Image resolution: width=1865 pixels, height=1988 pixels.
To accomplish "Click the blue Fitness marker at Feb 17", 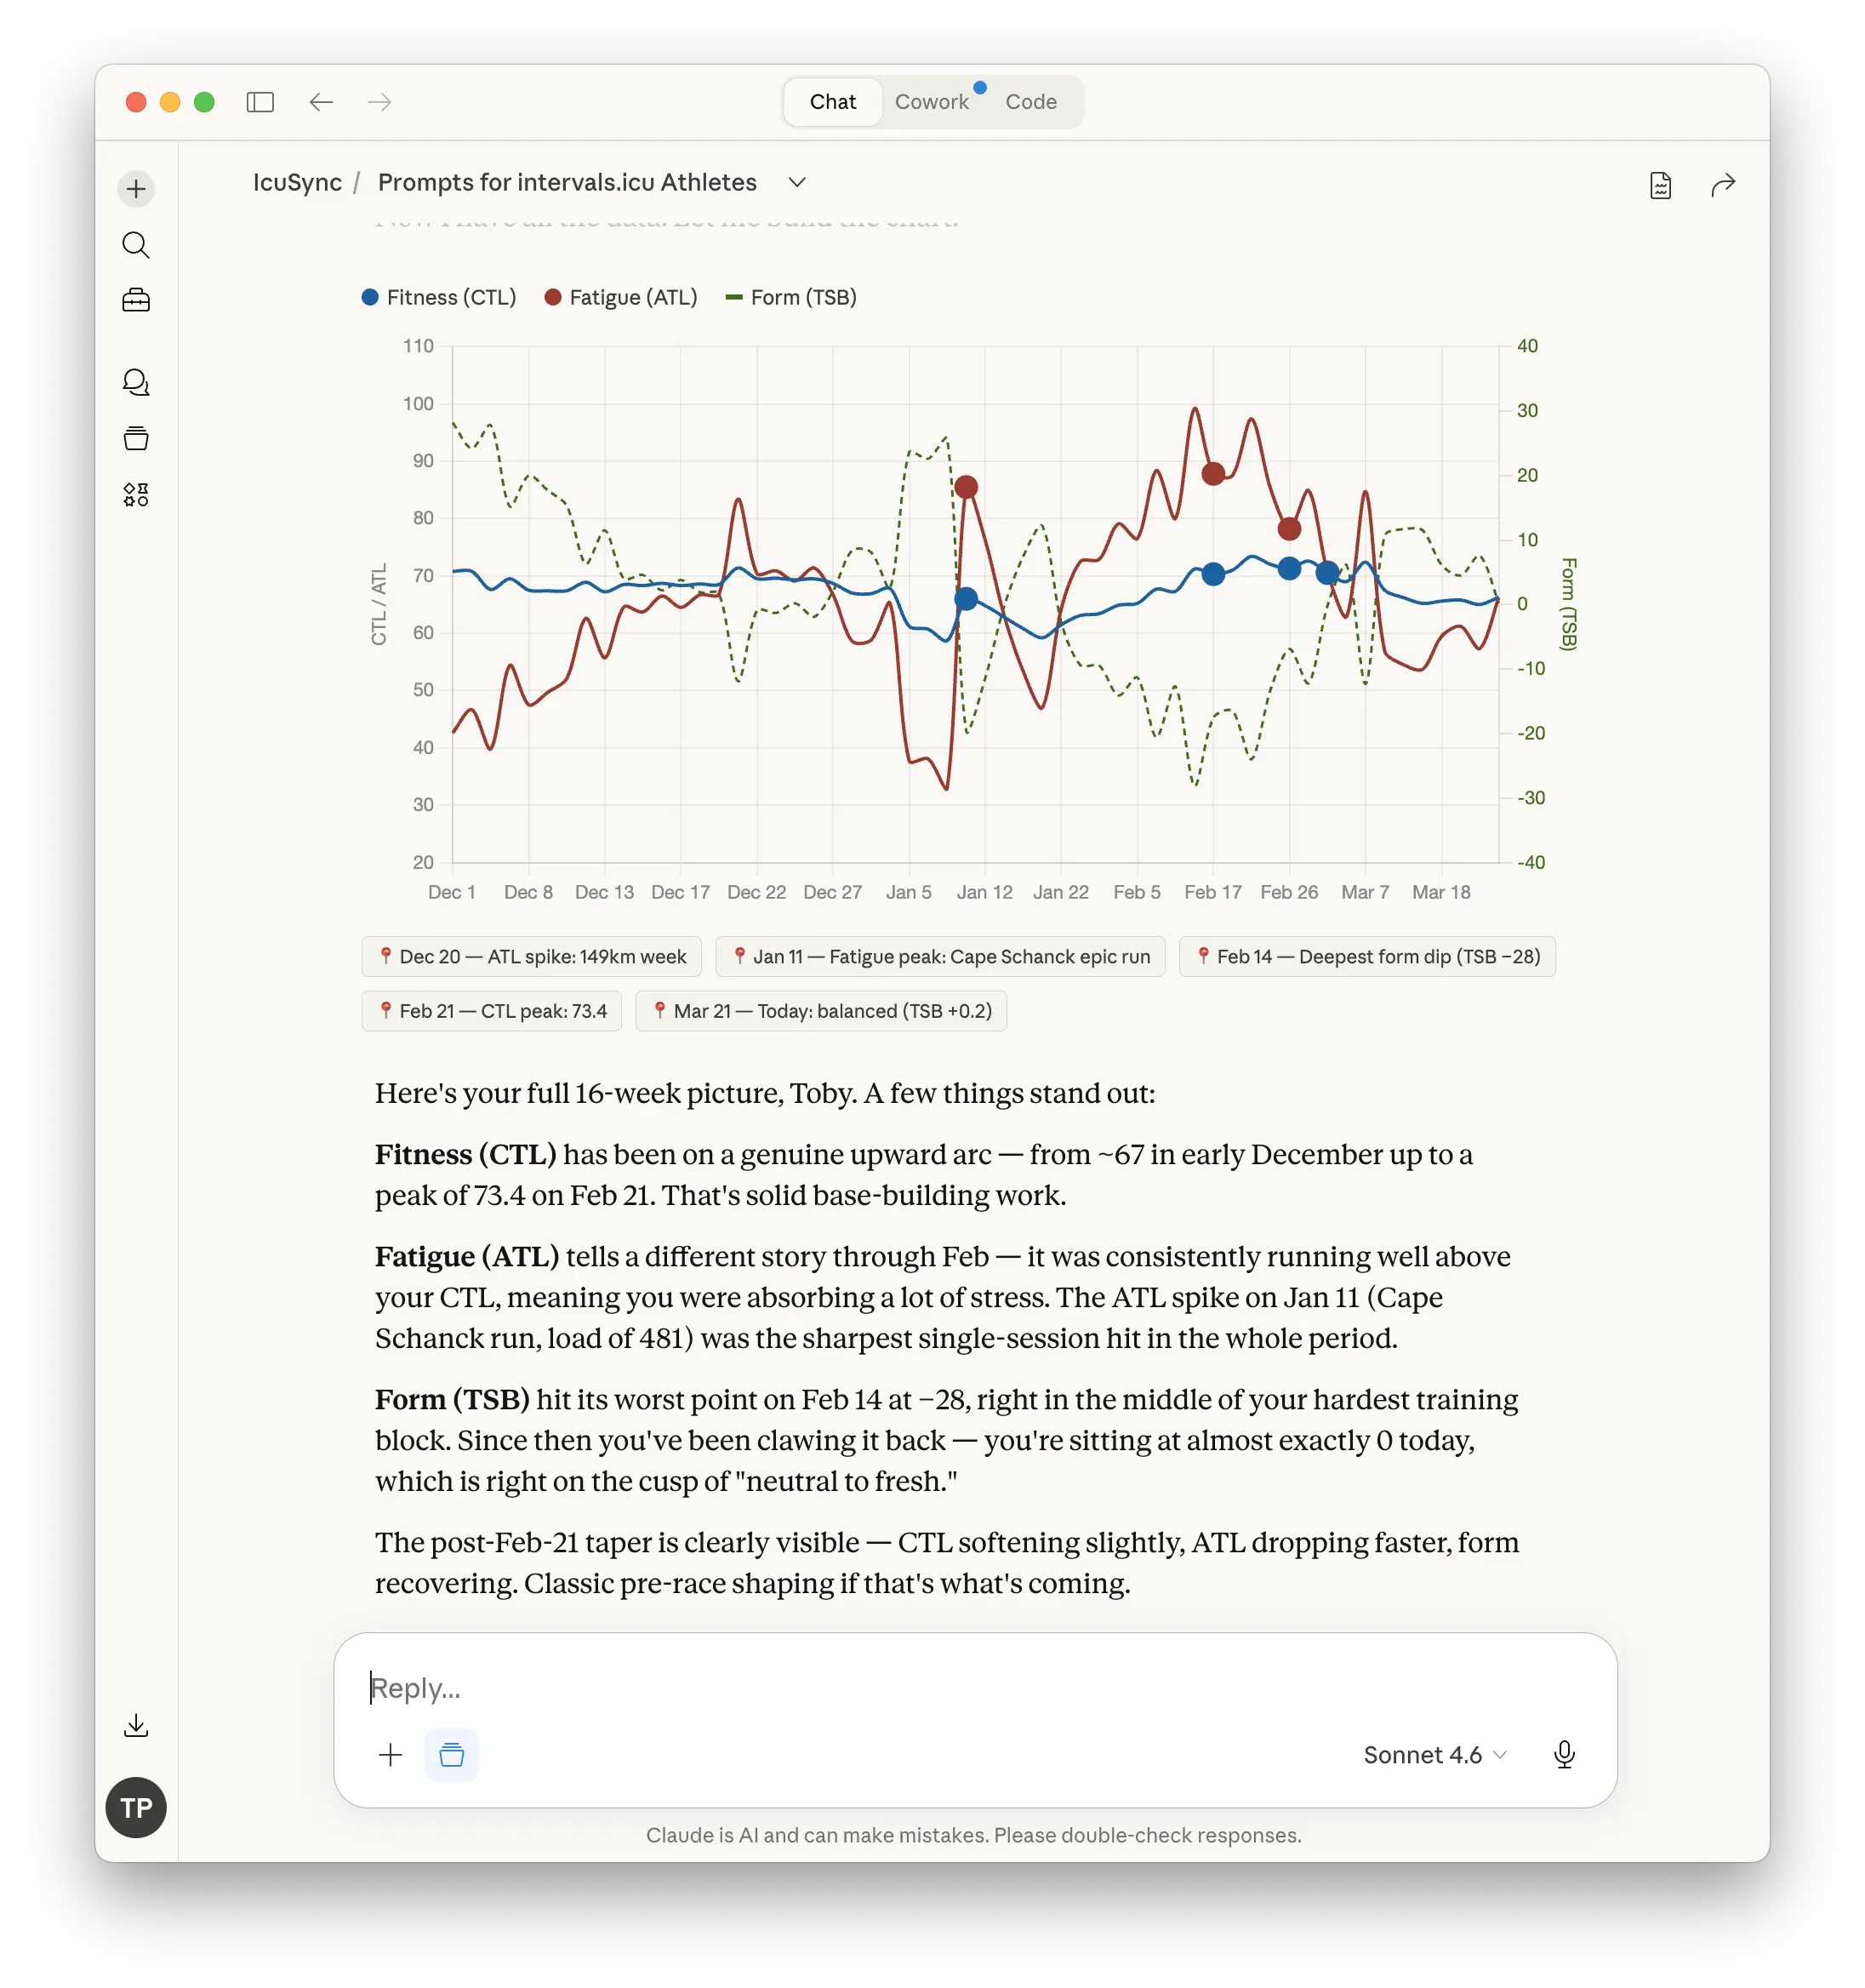I will pos(1213,574).
